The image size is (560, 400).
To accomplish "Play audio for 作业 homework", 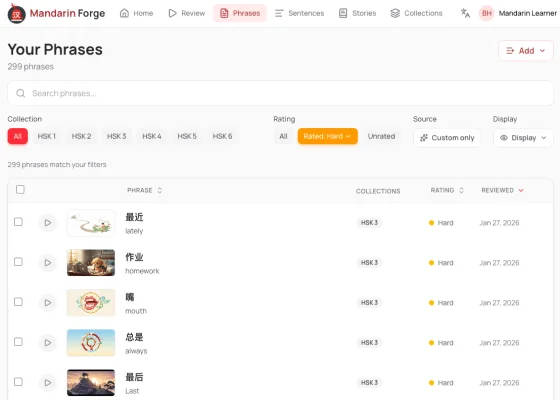I will tap(48, 263).
